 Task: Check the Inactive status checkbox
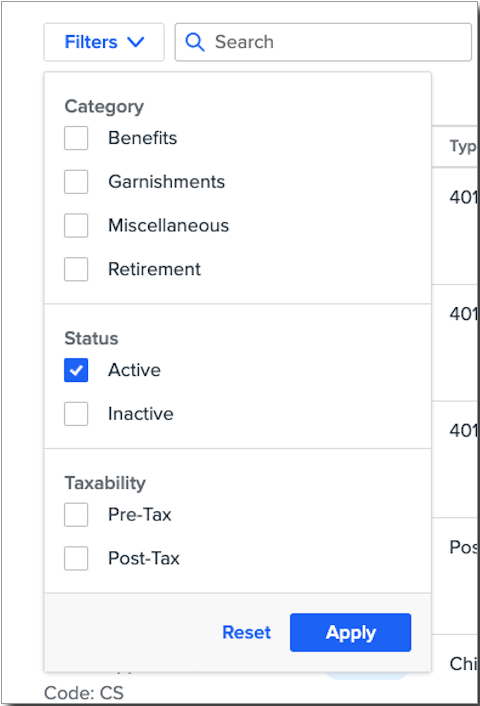click(x=76, y=414)
